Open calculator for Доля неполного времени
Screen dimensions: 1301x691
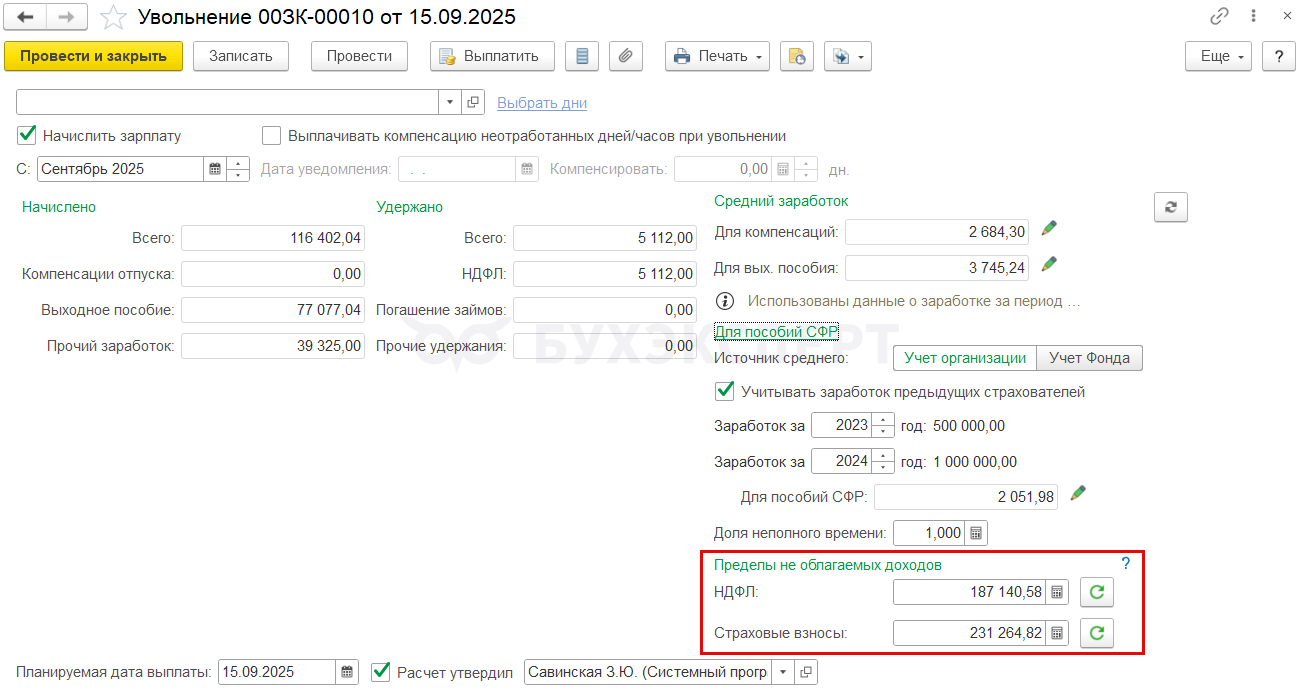pos(977,533)
